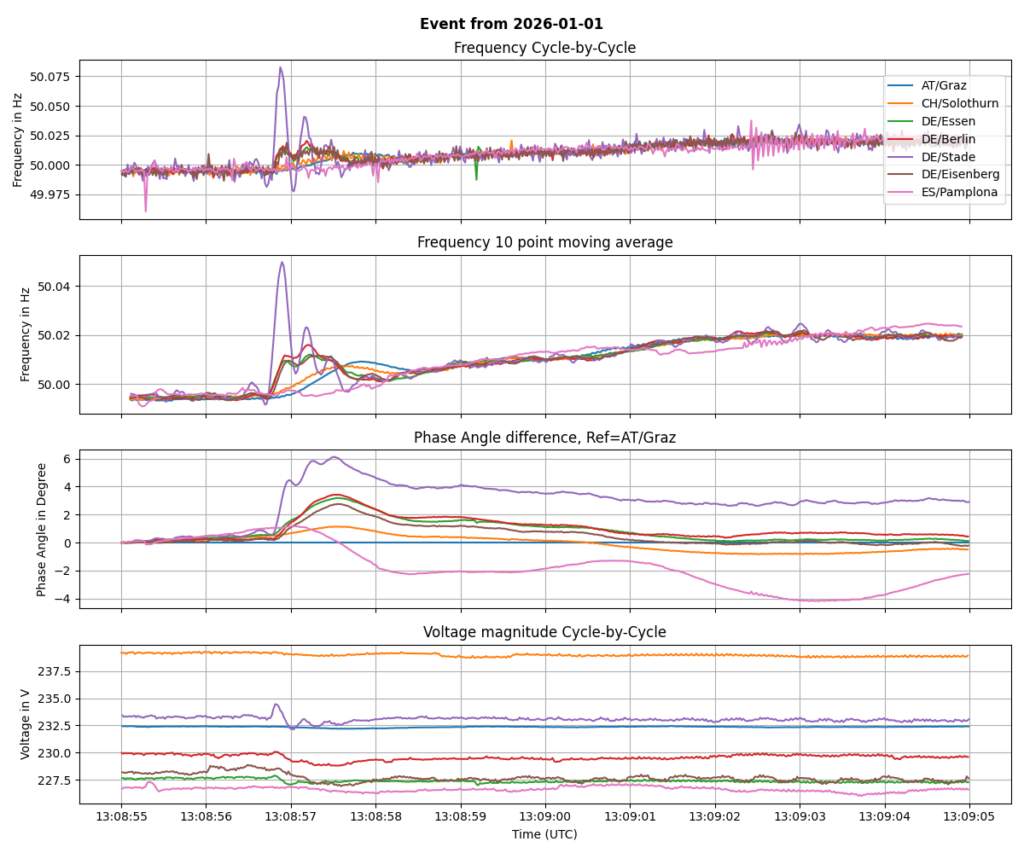This screenshot has height=853, width=1024.
Task: Click the 'Event from 2026-01-01' figure title
Action: click(511, 23)
